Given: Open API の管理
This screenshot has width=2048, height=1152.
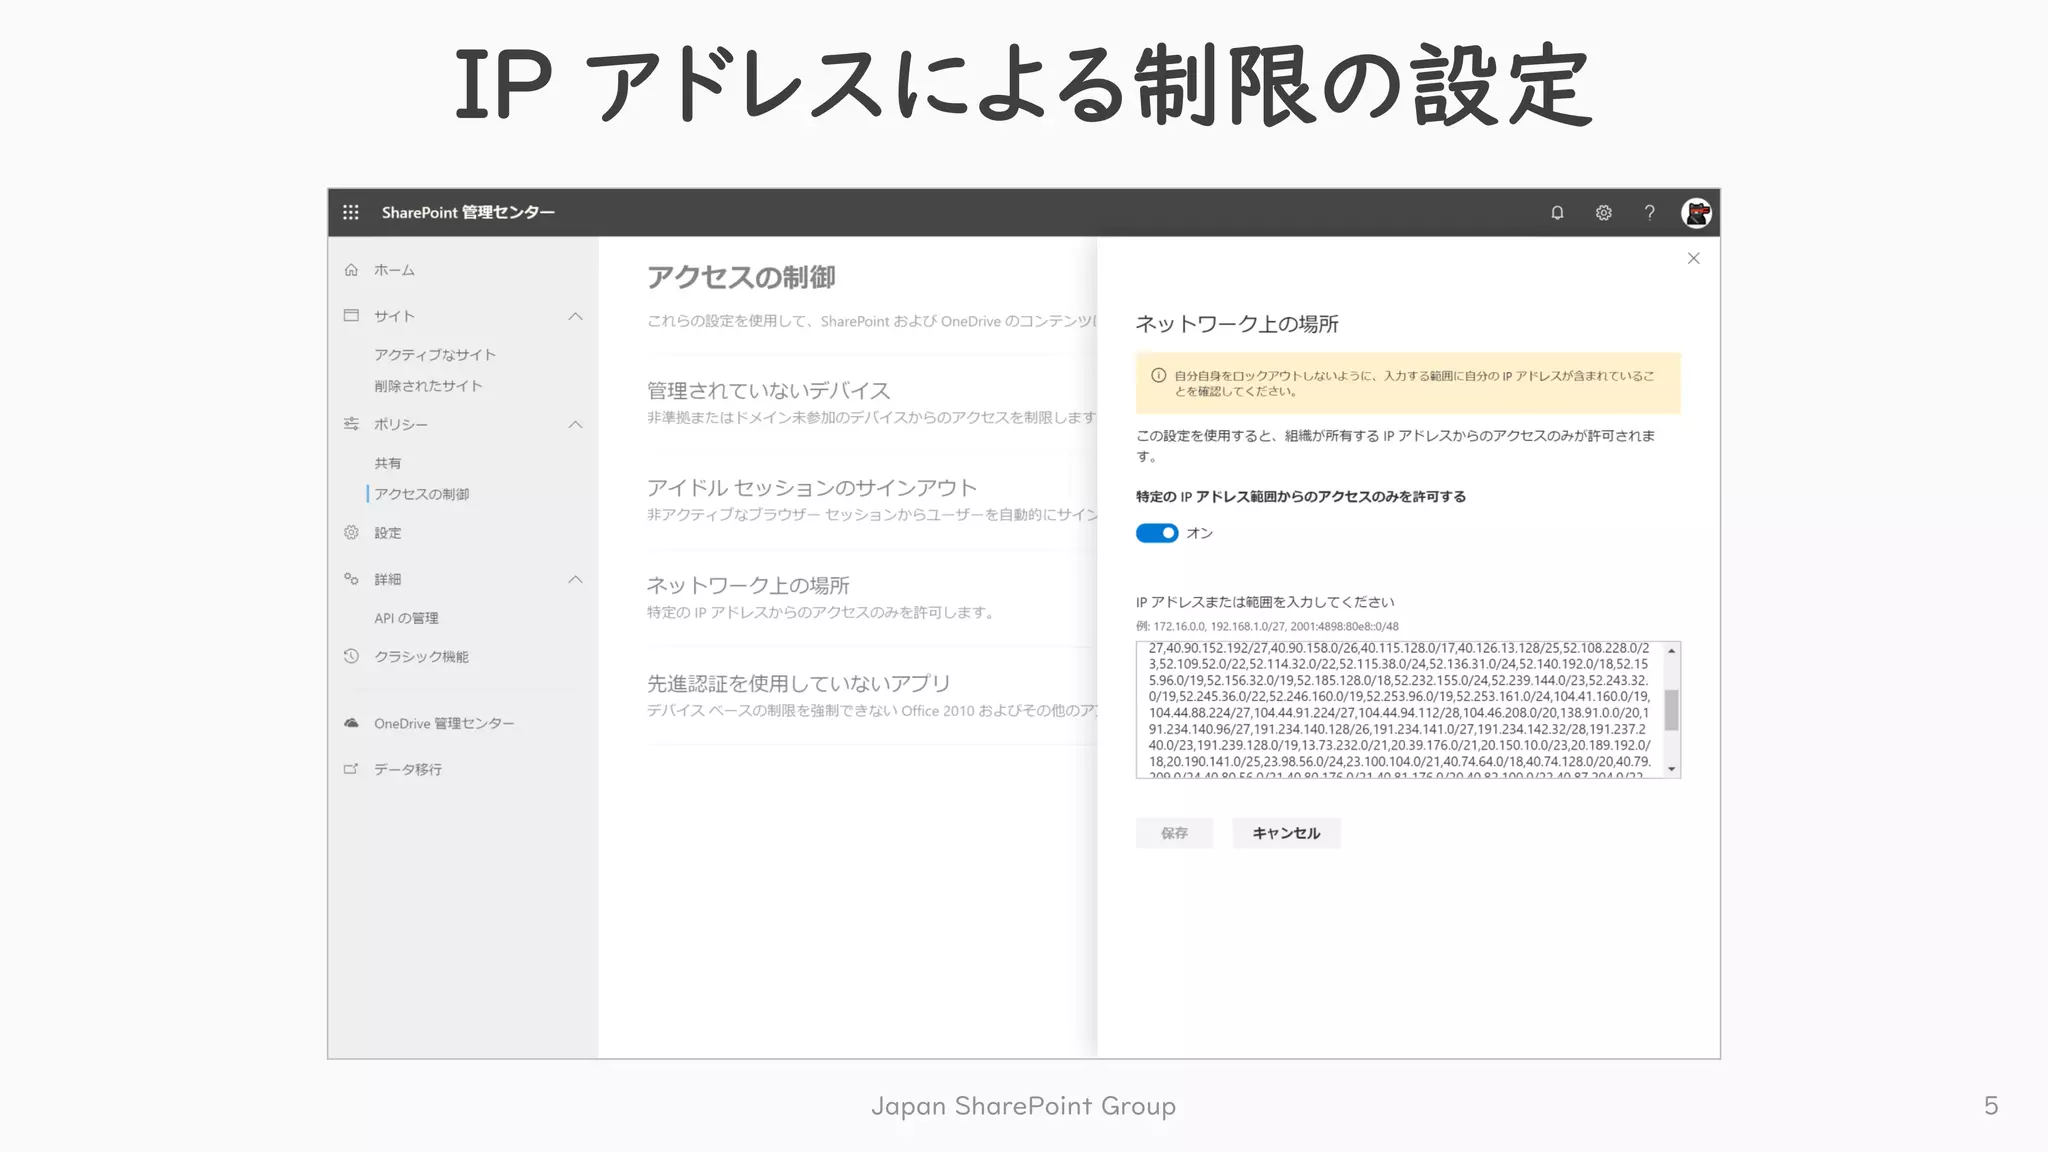Looking at the screenshot, I should coord(406,618).
